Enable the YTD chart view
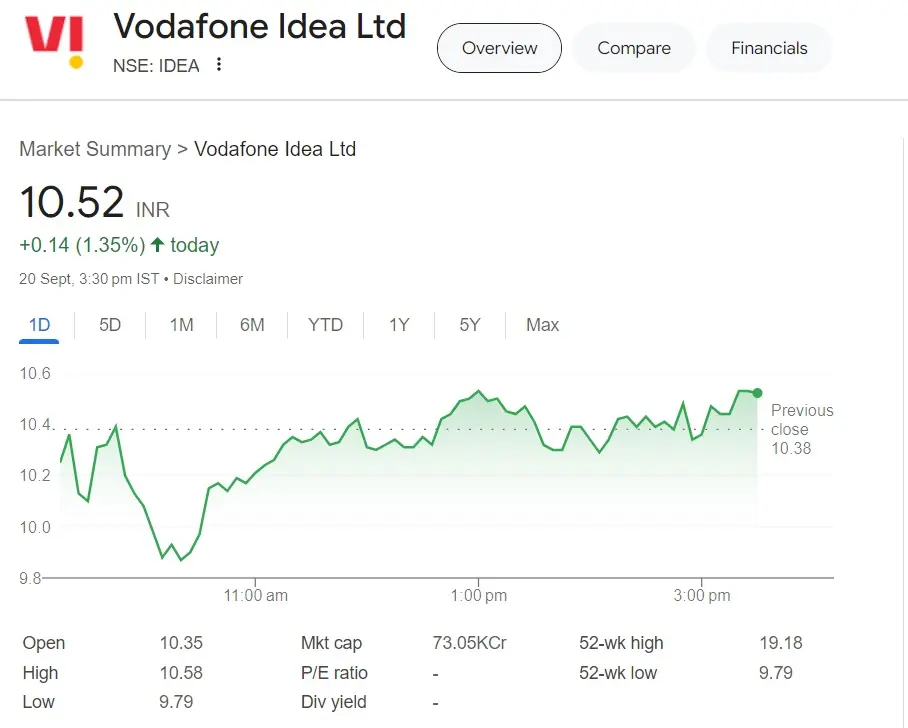 (325, 325)
